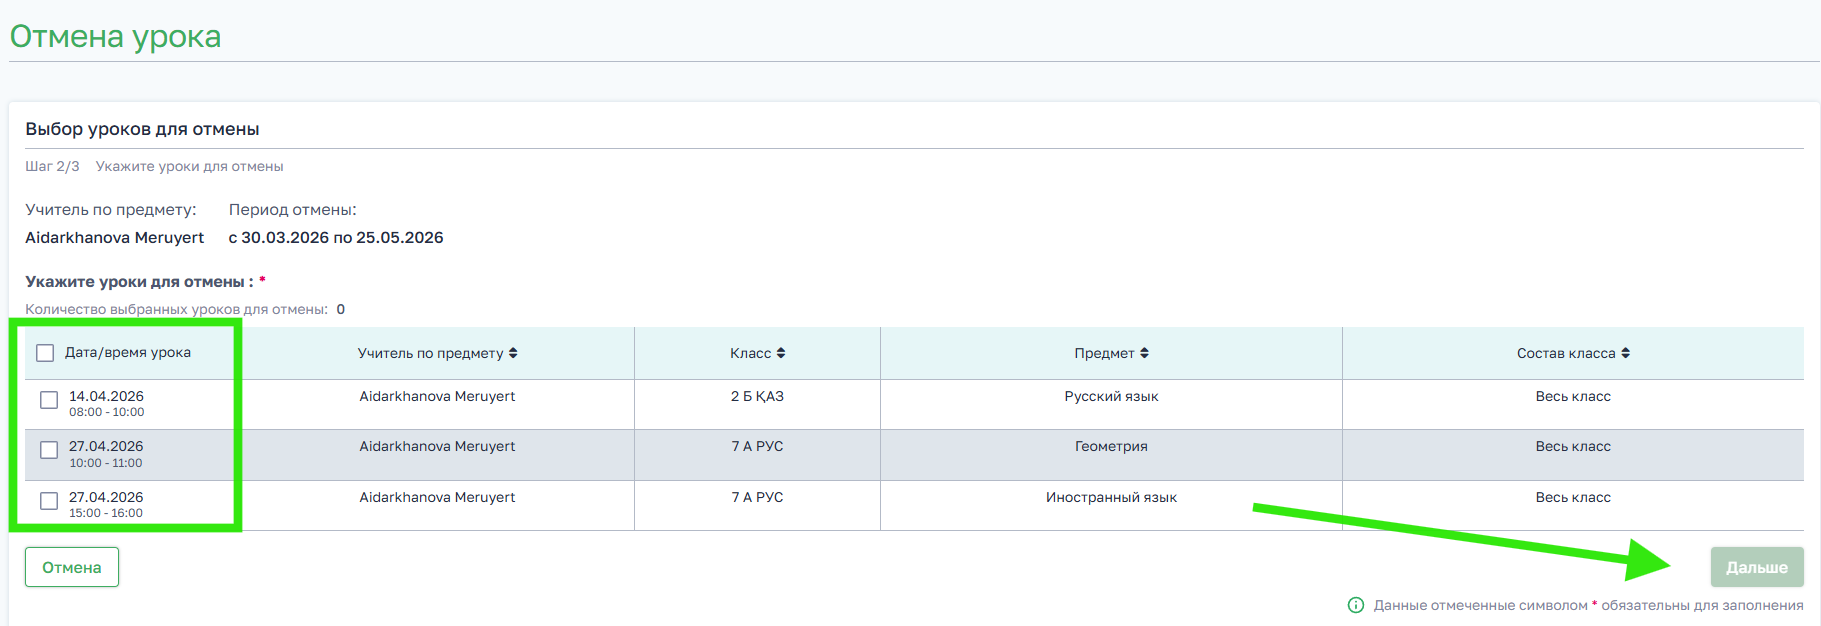This screenshot has height=626, width=1821.
Task: Check the lesson on 14.04.2026 08:00 - 10:00
Action: 49,400
